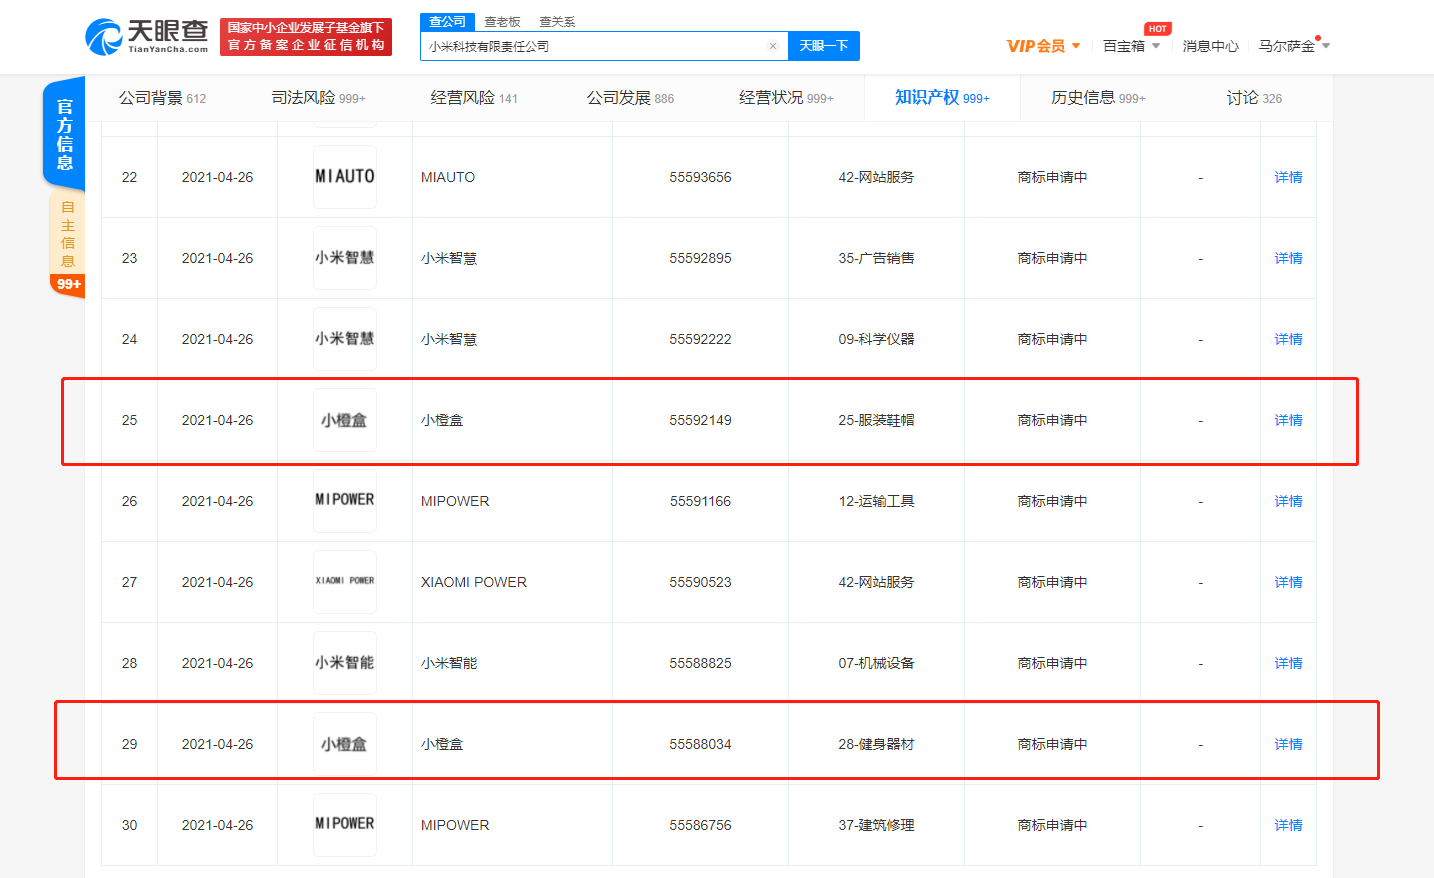Expand the 百宝箱 dropdown
Viewport: 1434px width, 878px height.
pyautogui.click(x=1131, y=46)
